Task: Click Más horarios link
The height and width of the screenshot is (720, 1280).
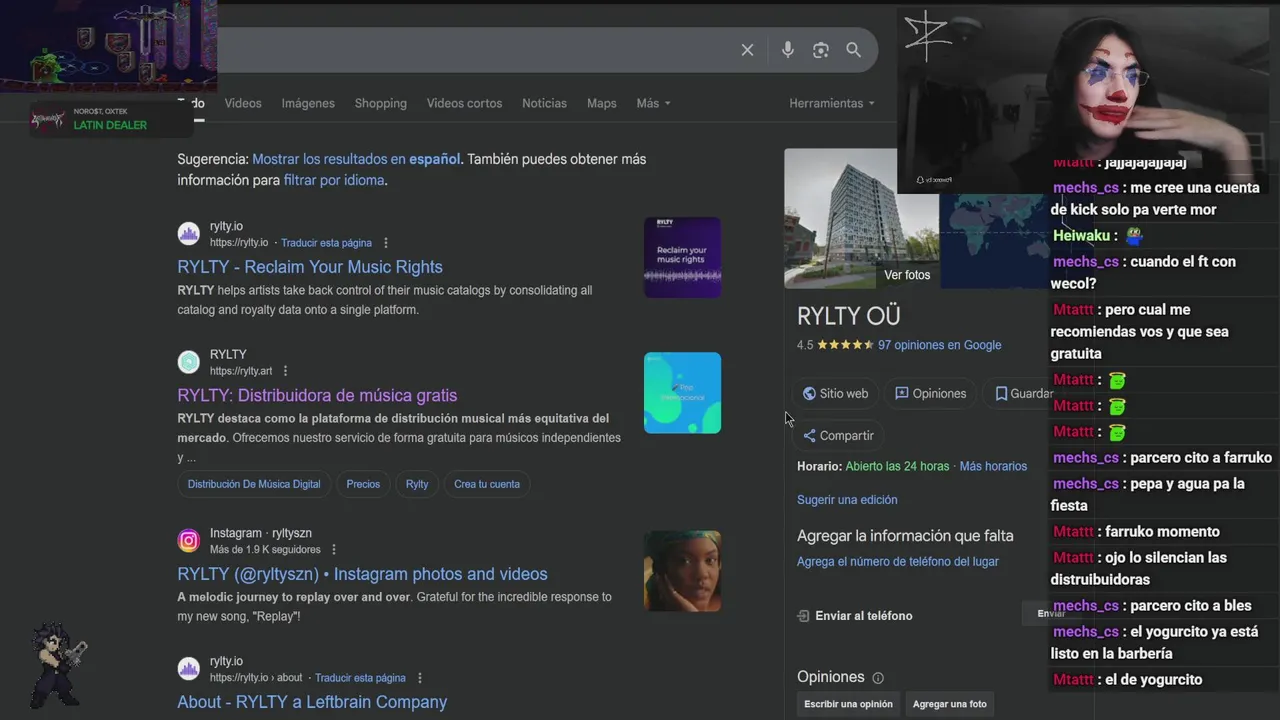Action: coord(993,466)
